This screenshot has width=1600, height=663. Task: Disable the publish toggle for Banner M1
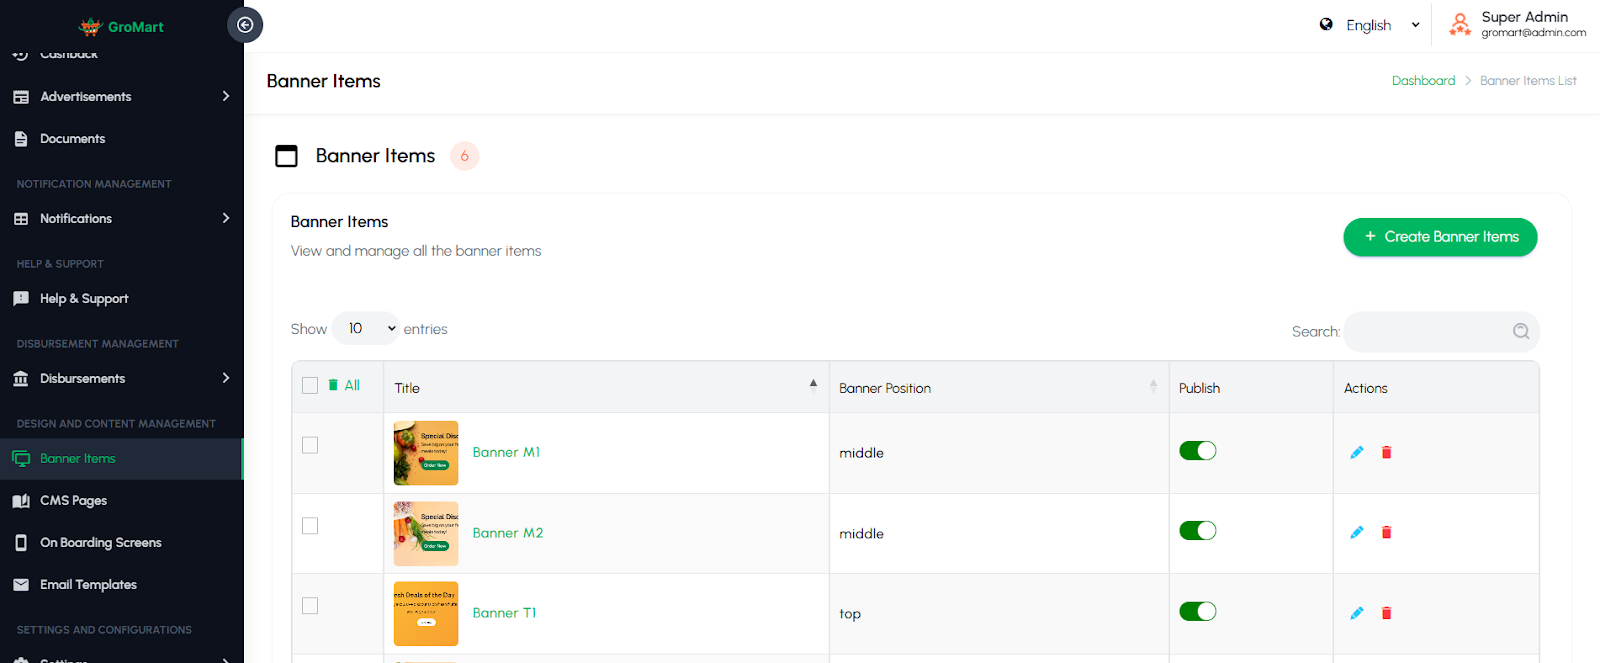pos(1197,451)
